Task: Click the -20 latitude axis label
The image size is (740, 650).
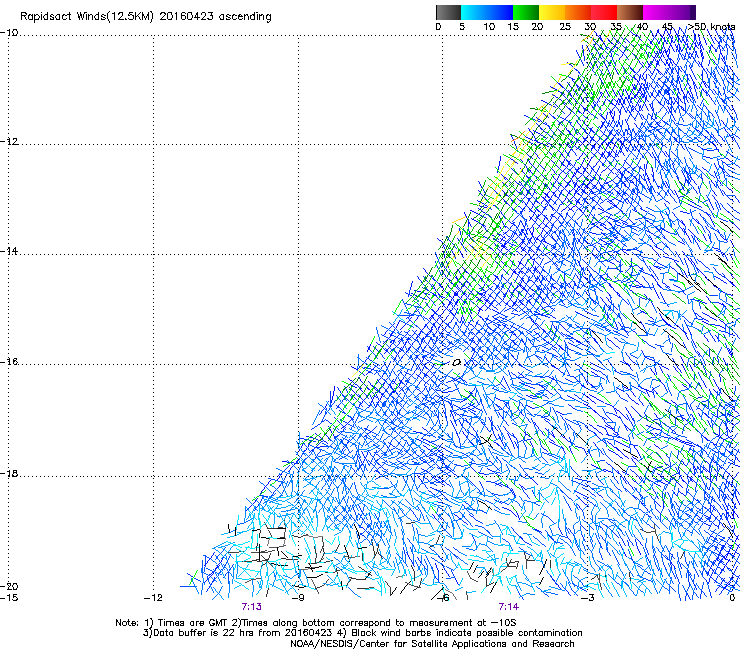Action: (9, 586)
